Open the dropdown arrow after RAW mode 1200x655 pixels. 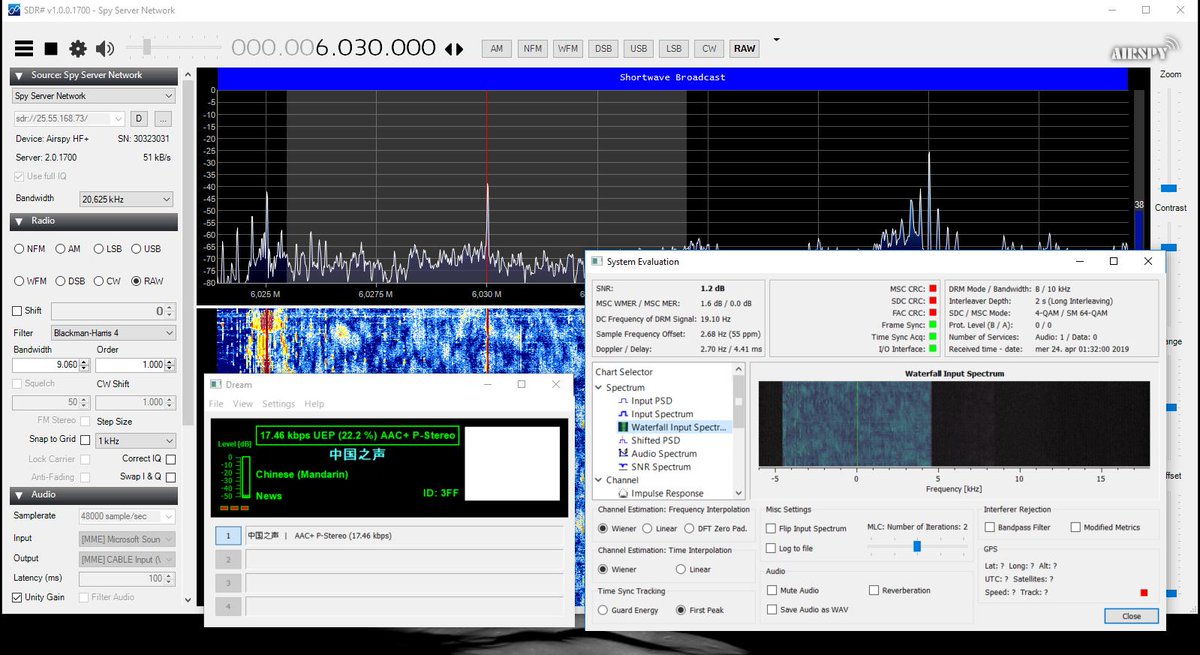[776, 41]
